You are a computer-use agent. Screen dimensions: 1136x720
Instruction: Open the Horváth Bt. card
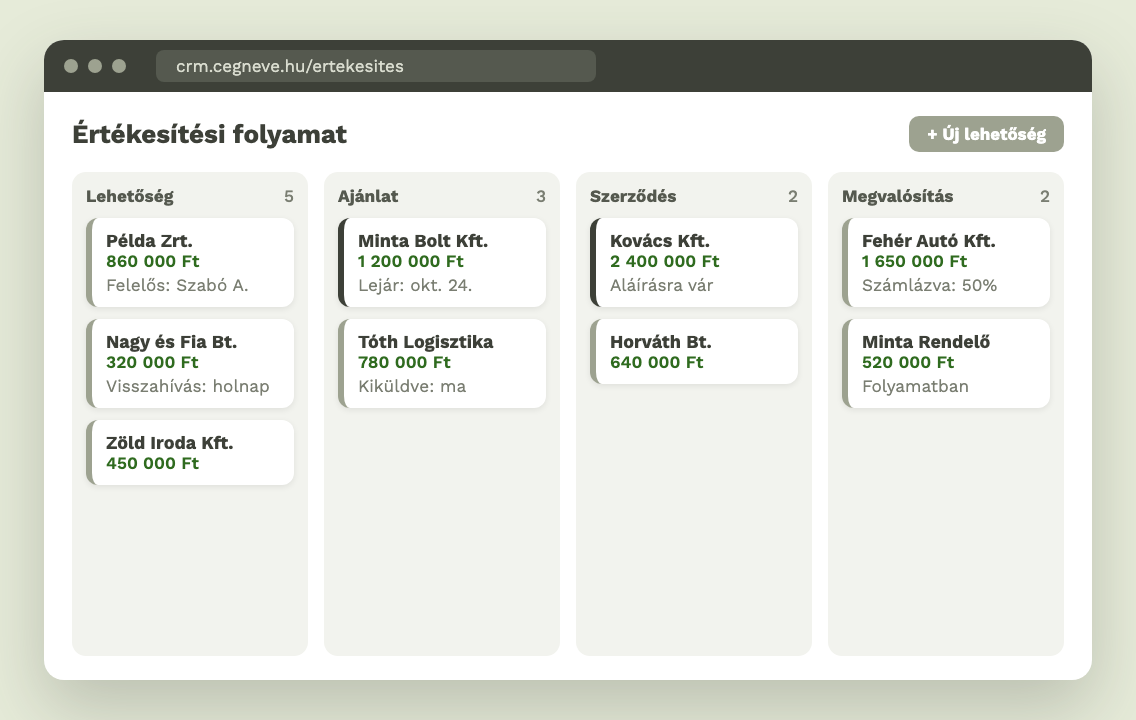[x=694, y=351]
